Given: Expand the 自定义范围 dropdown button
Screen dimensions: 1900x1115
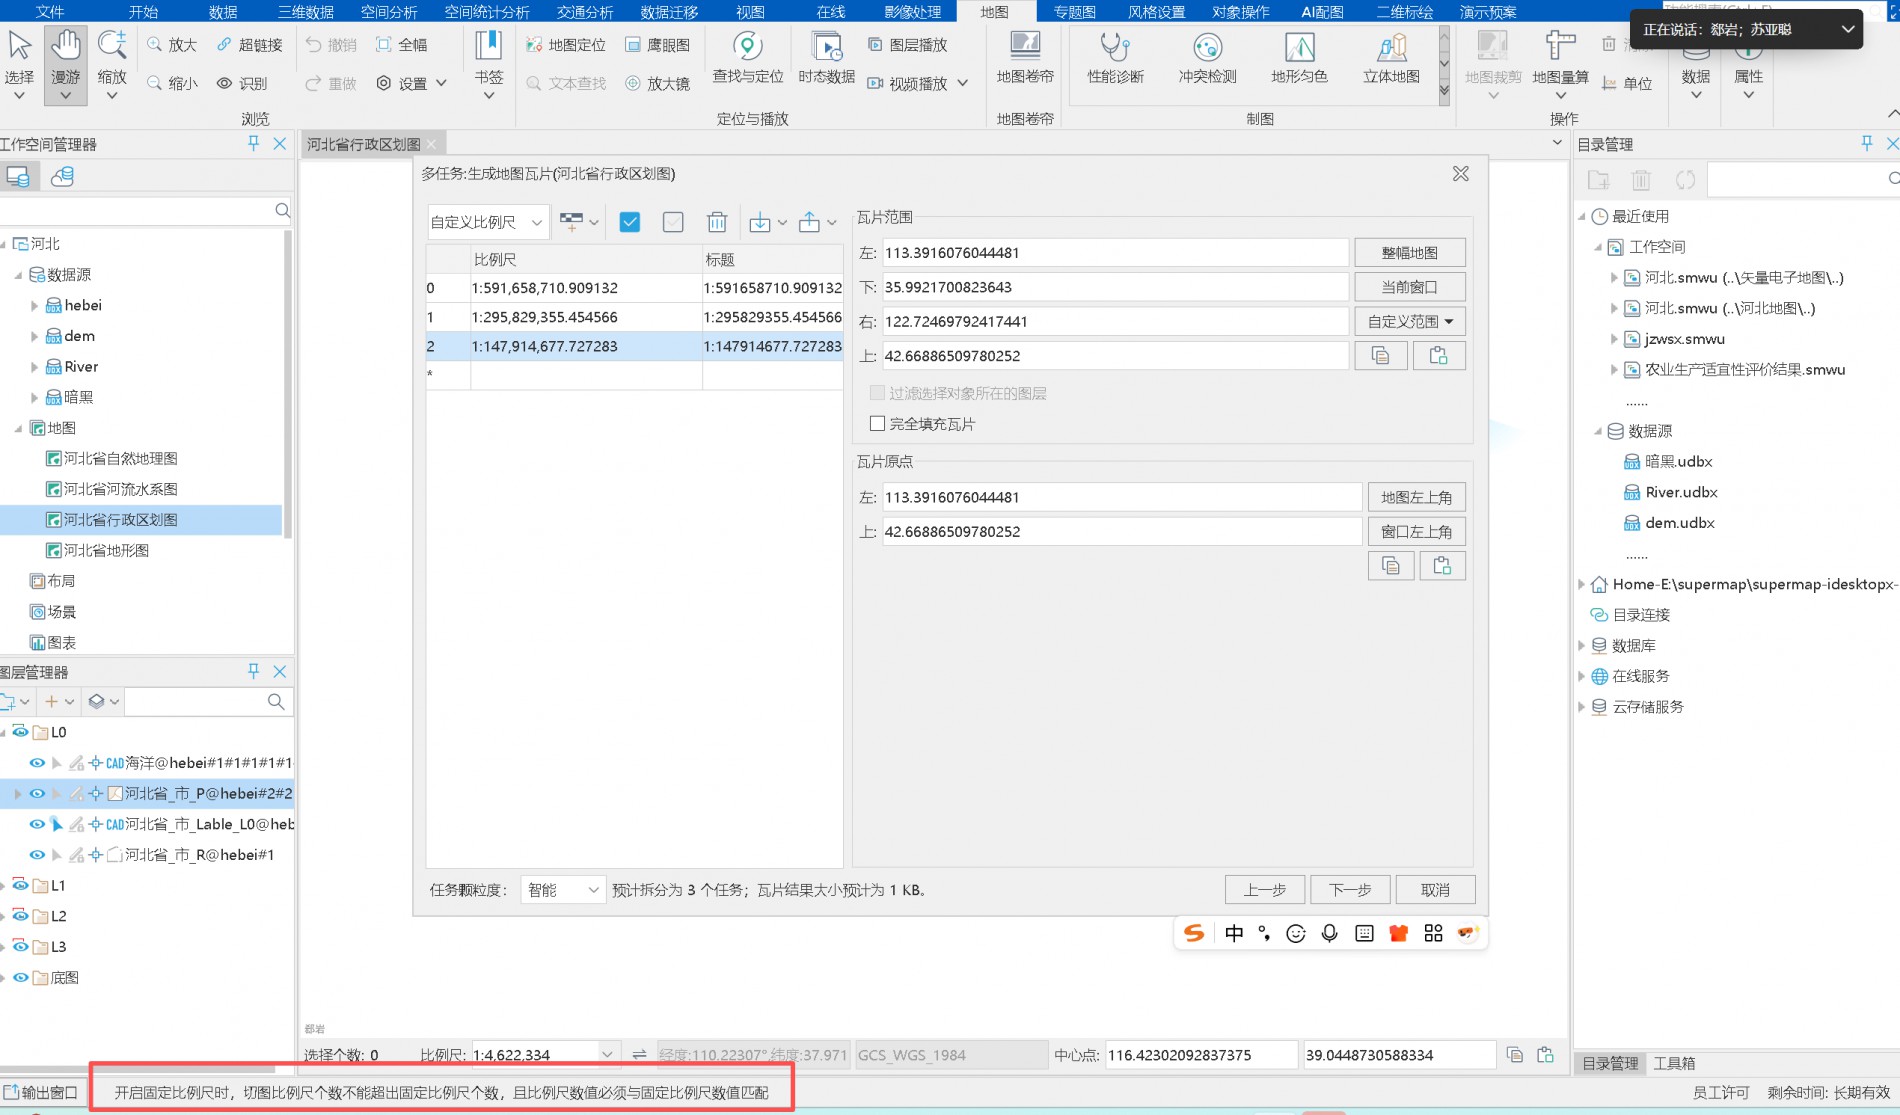Looking at the screenshot, I should (1410, 321).
